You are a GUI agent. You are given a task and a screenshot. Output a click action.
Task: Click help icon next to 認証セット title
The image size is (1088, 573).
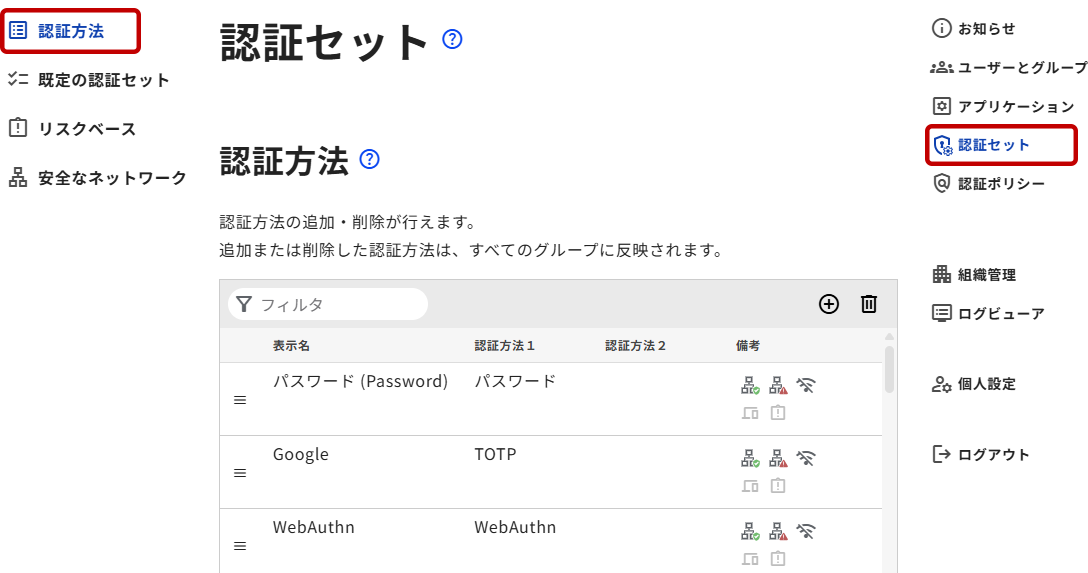coord(452,40)
